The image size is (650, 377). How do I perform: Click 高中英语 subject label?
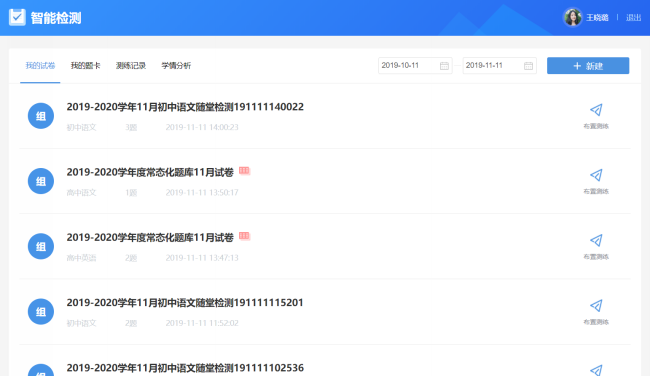click(81, 258)
